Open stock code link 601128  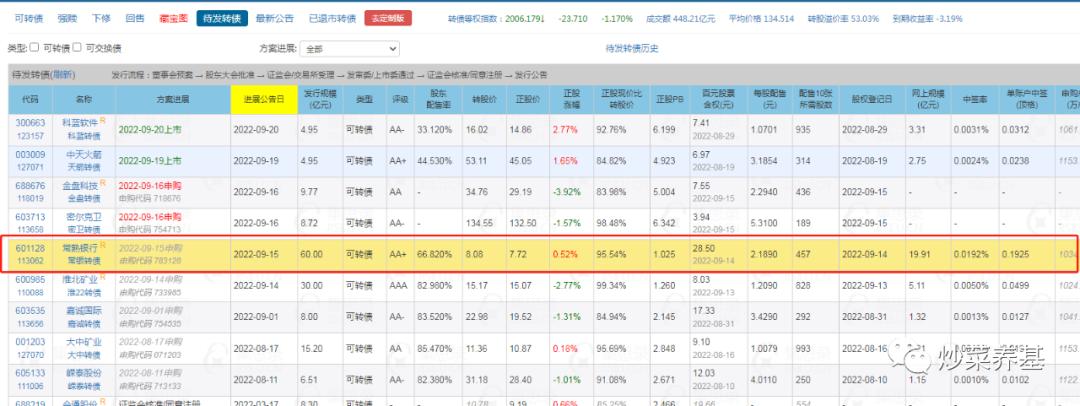coord(30,247)
